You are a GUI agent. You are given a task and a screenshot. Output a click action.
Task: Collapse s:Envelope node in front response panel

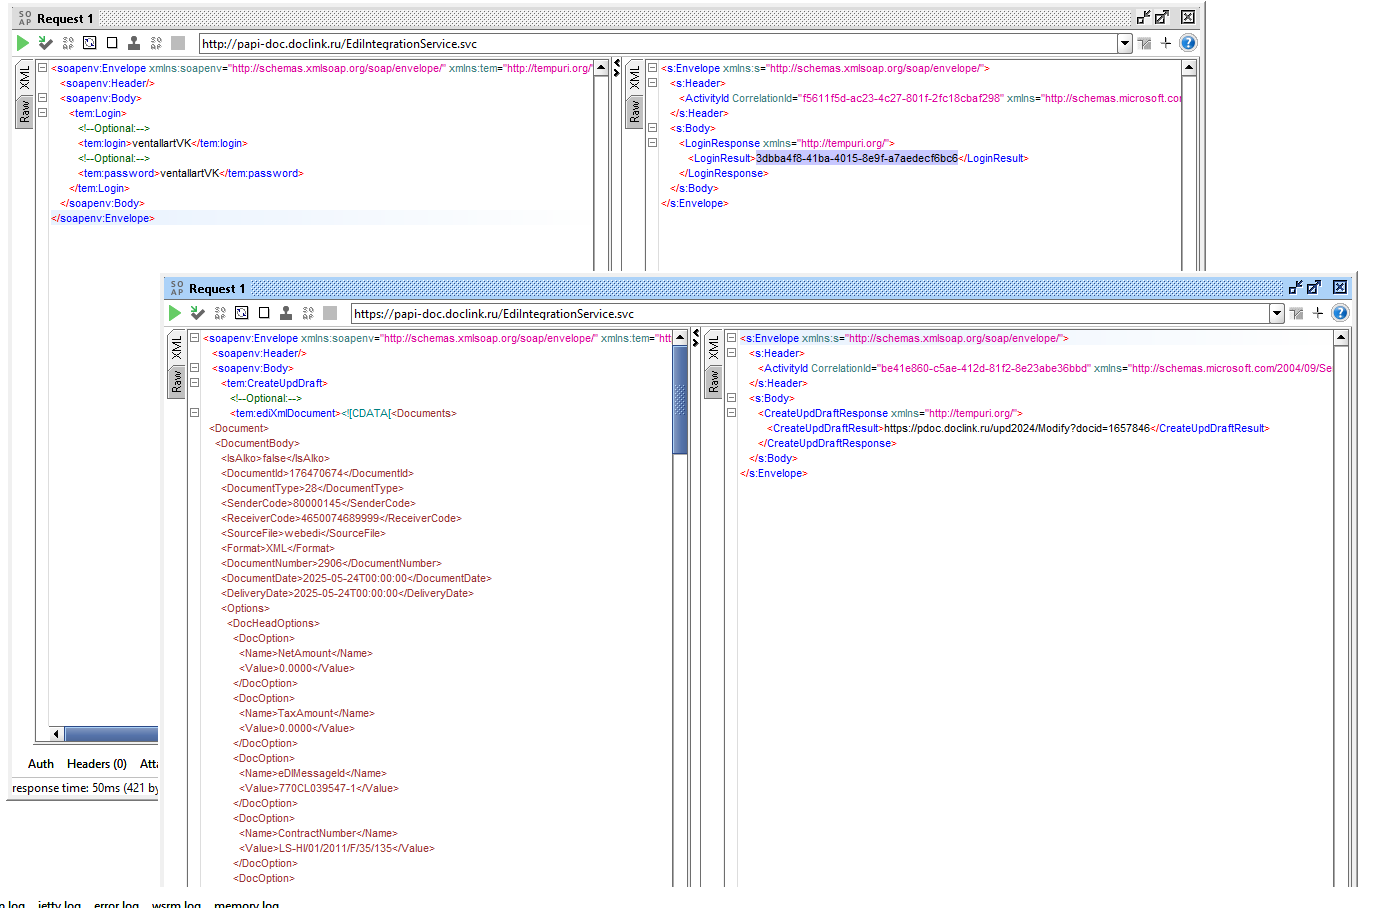(731, 338)
